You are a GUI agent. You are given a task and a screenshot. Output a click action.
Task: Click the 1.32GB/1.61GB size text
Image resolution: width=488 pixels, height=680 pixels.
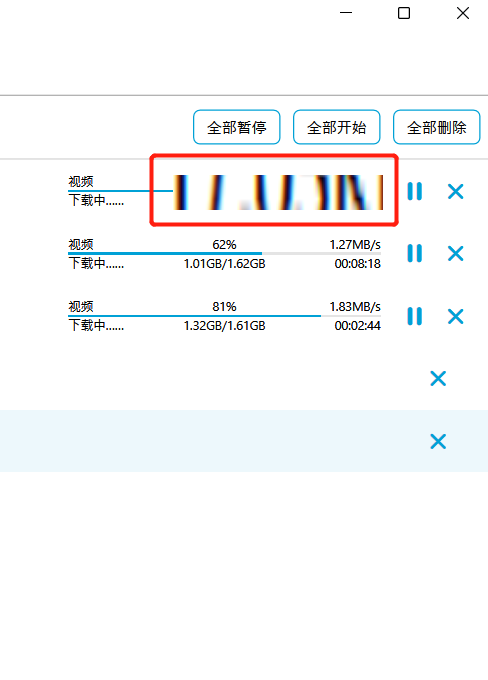click(224, 326)
